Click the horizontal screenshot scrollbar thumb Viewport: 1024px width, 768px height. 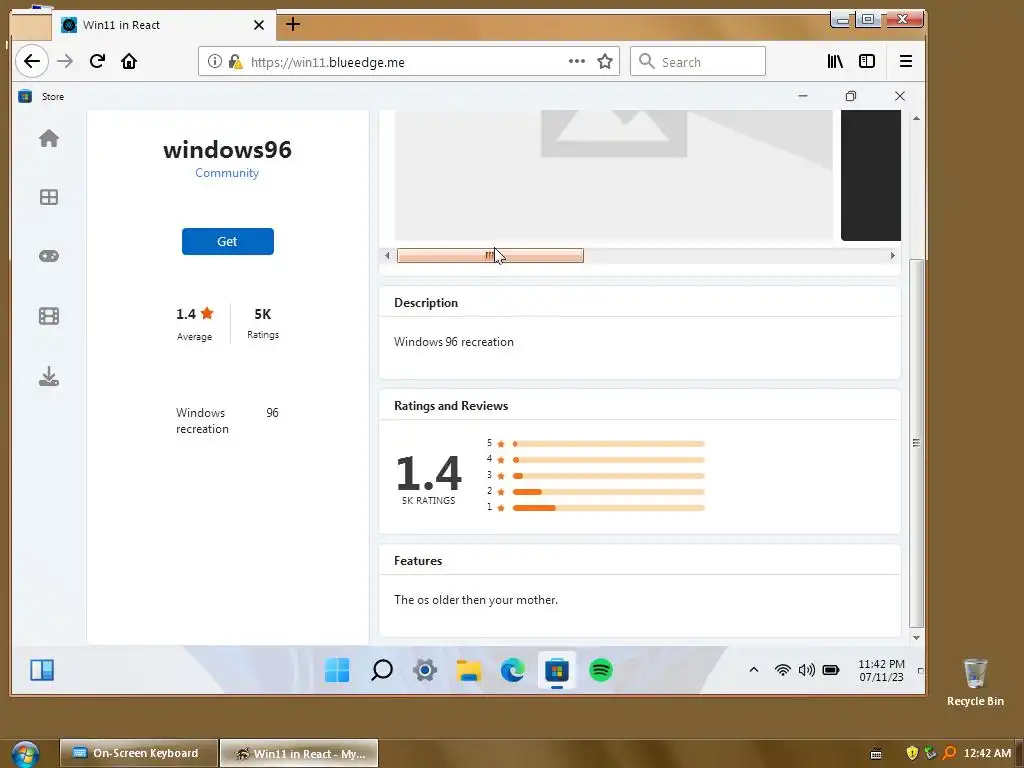point(490,256)
